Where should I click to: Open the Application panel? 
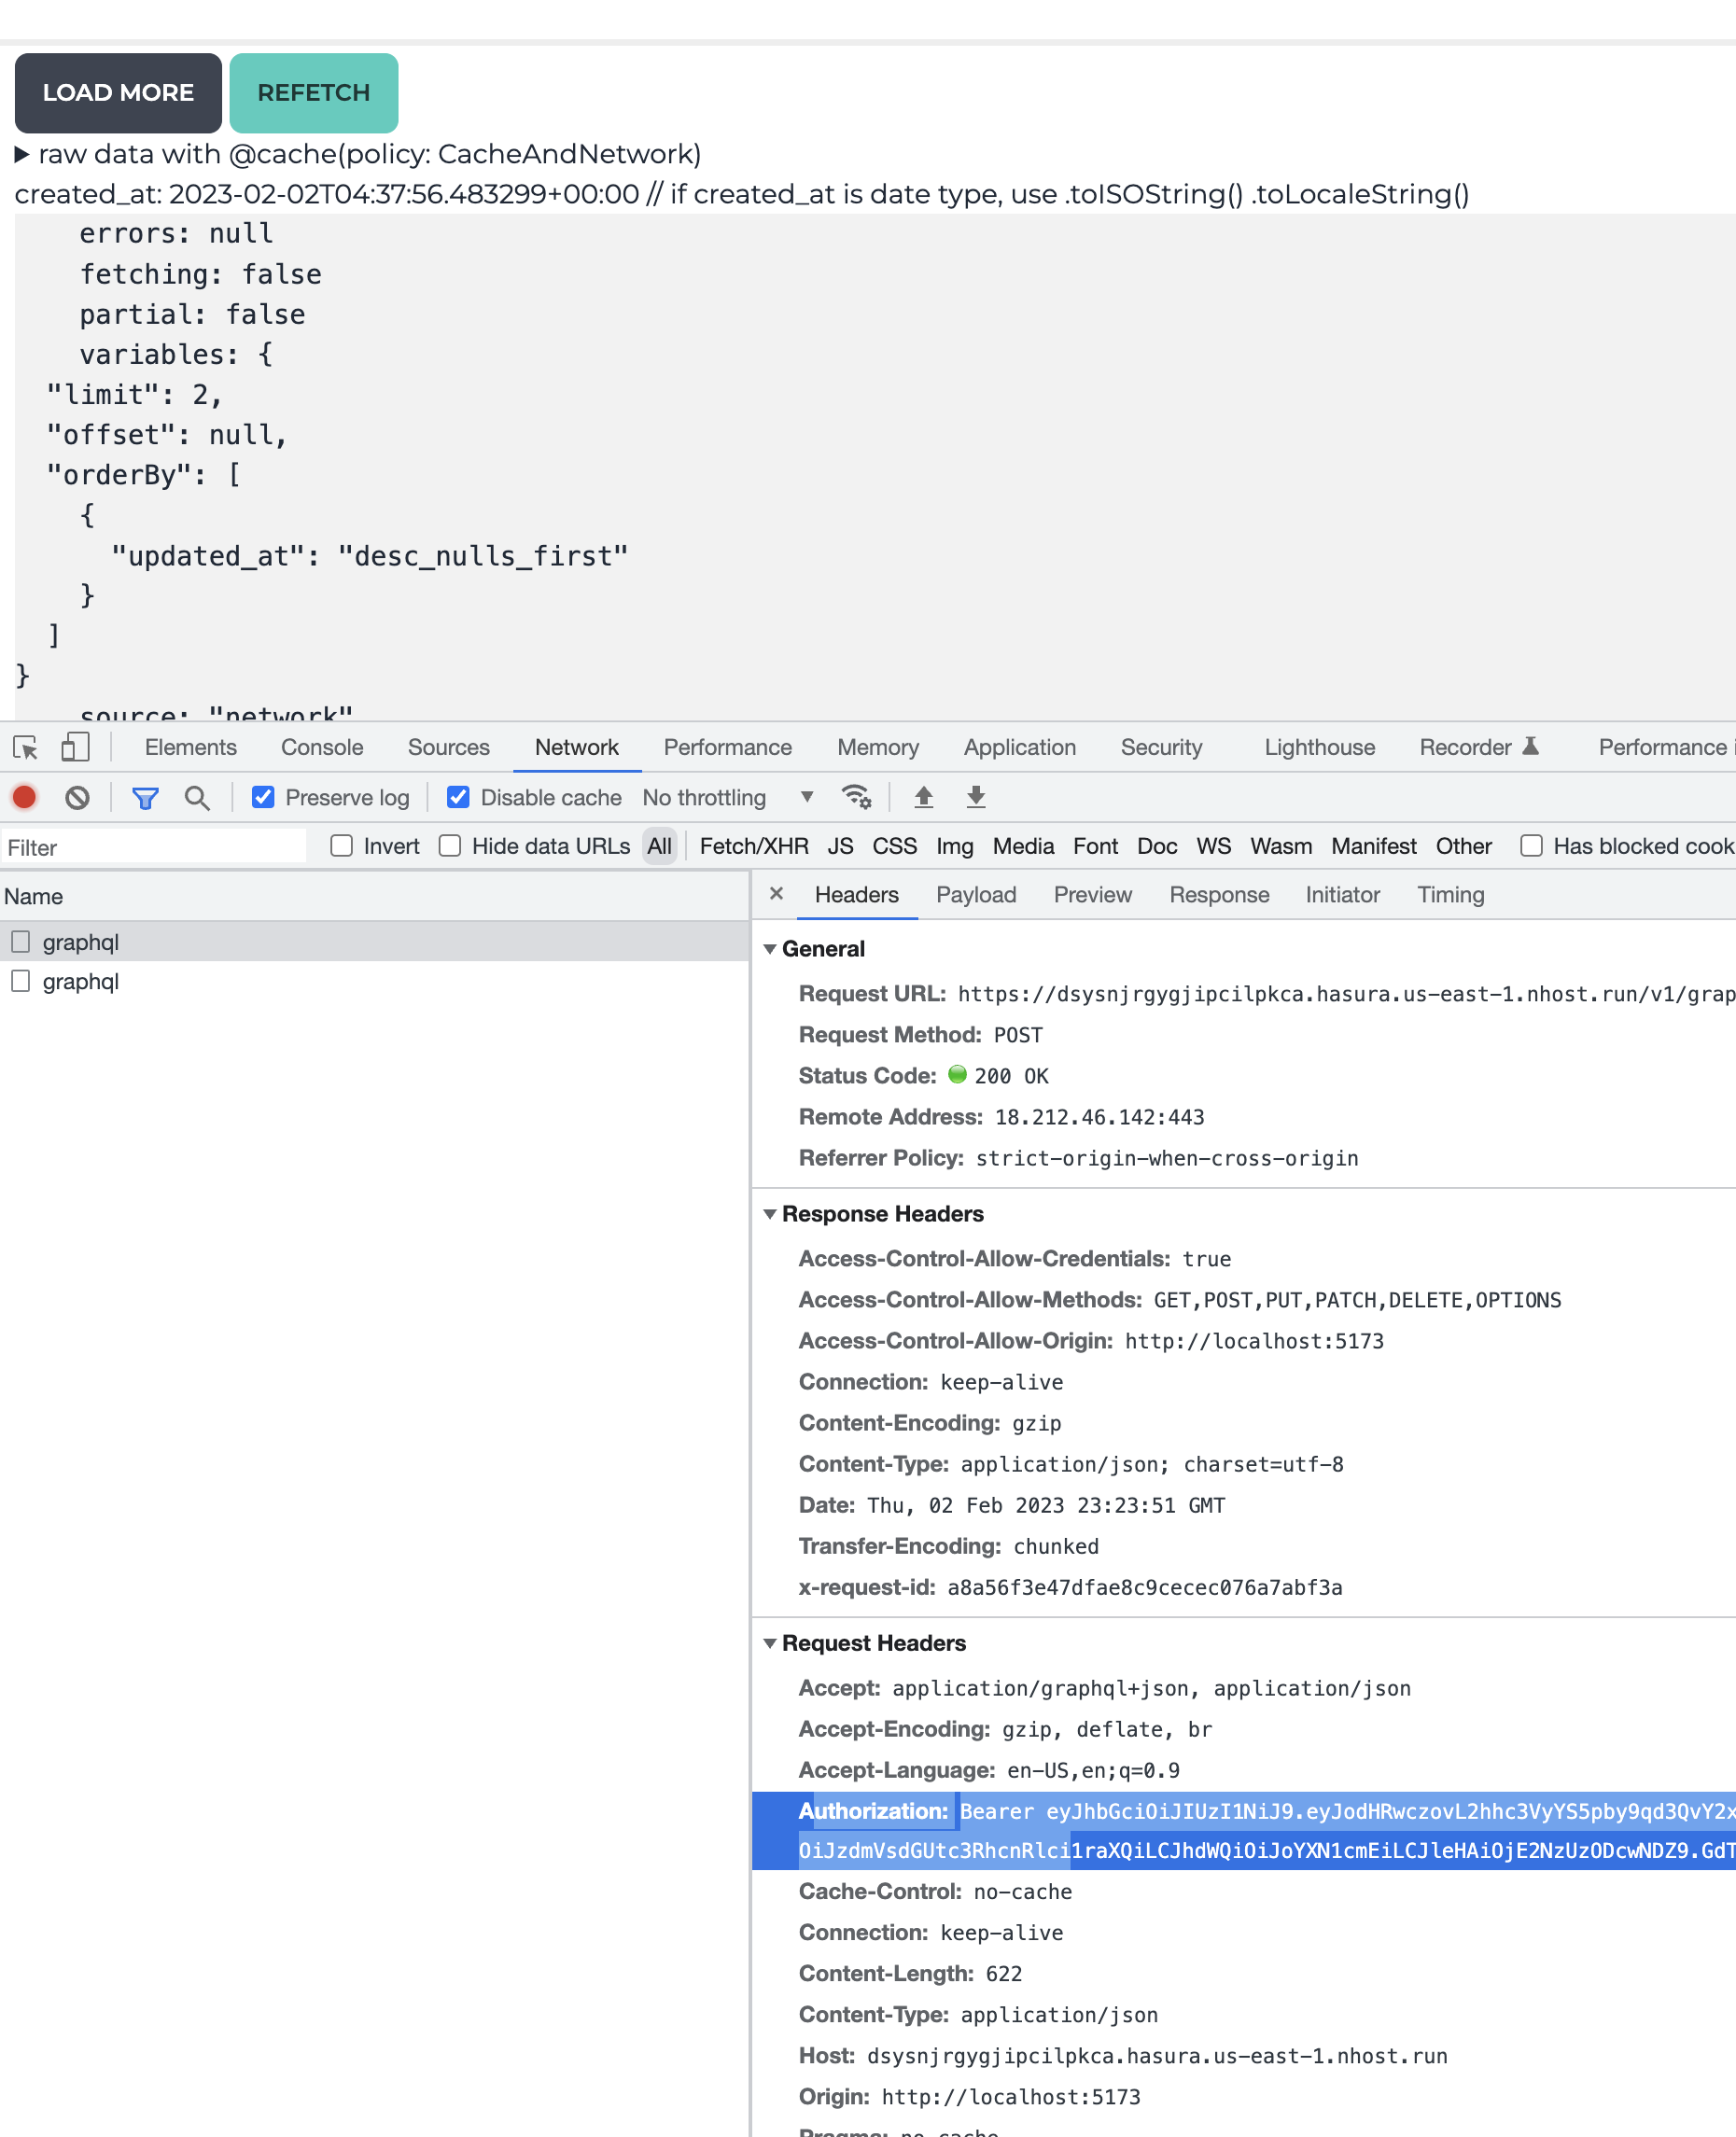coord(1020,747)
